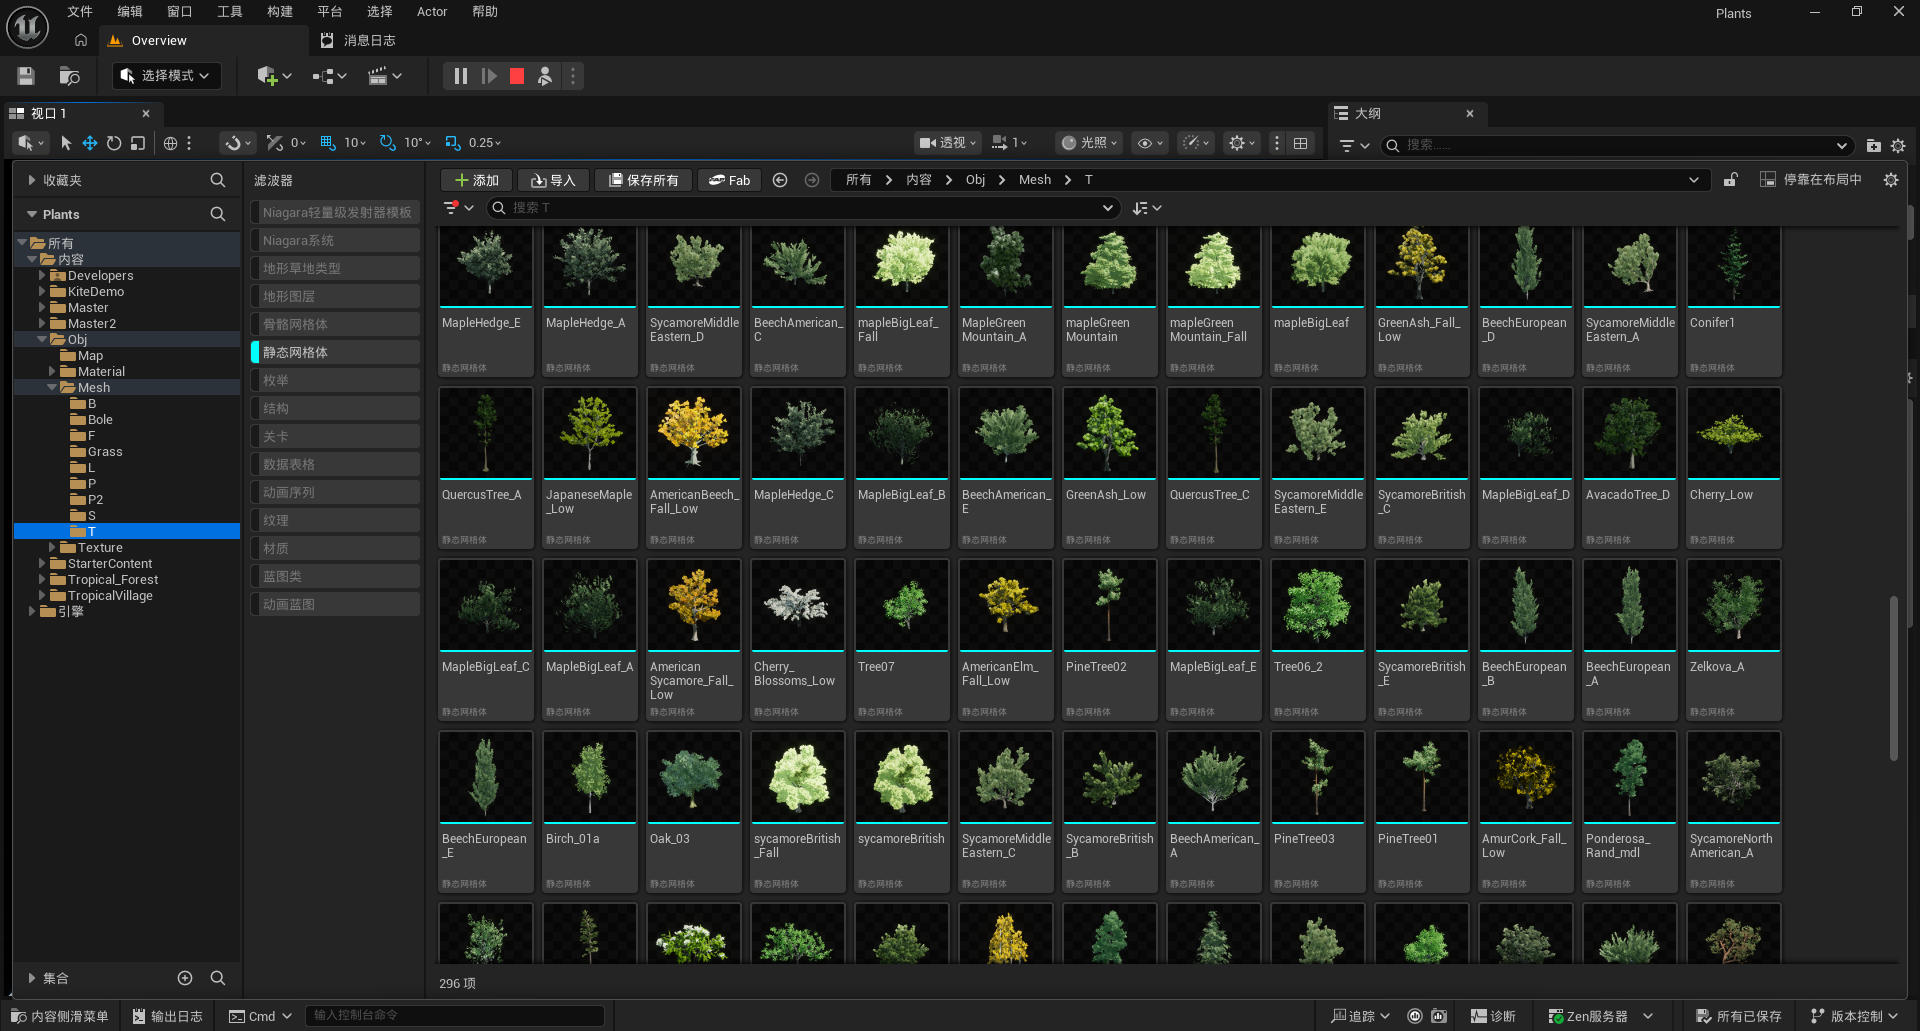1920x1031 pixels.
Task: Enable the 蓝图类 filter
Action: tap(335, 576)
